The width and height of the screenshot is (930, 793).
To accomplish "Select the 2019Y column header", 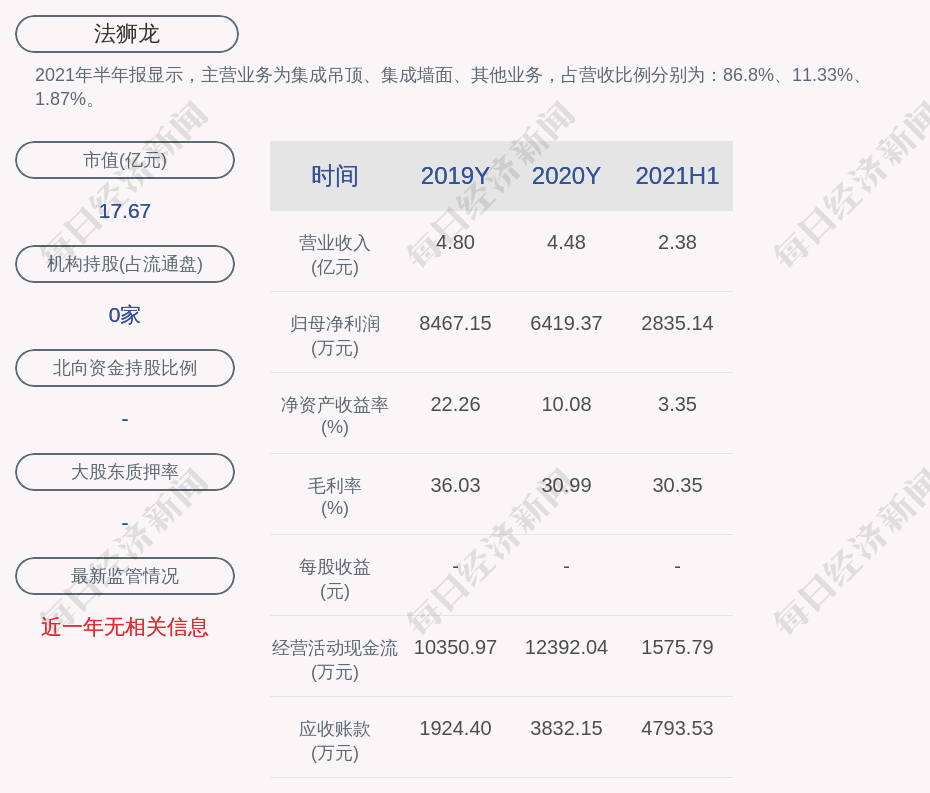I will click(x=455, y=176).
